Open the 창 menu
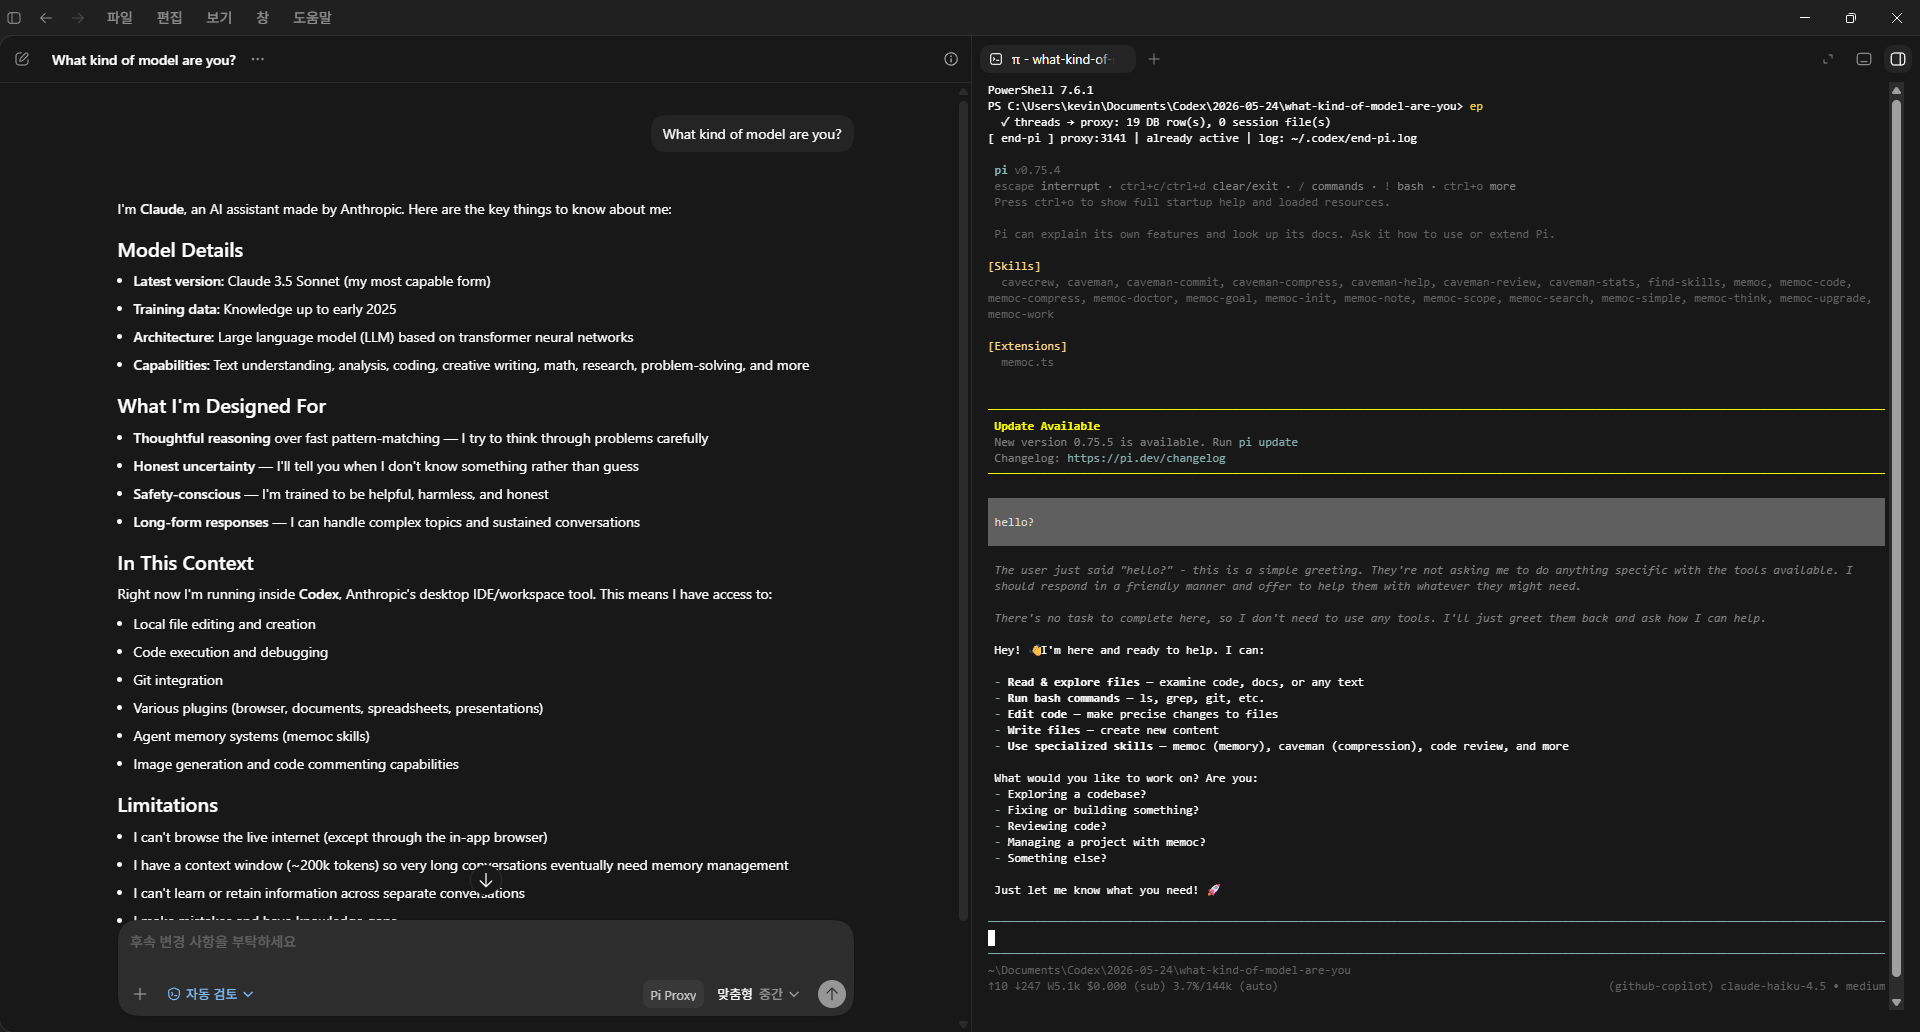This screenshot has height=1032, width=1920. (262, 18)
